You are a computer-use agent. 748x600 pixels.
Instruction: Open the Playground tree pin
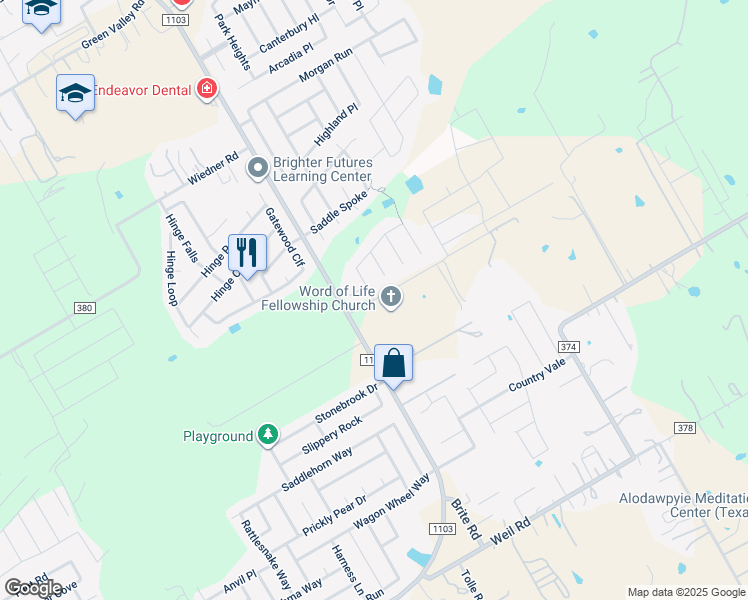(268, 435)
